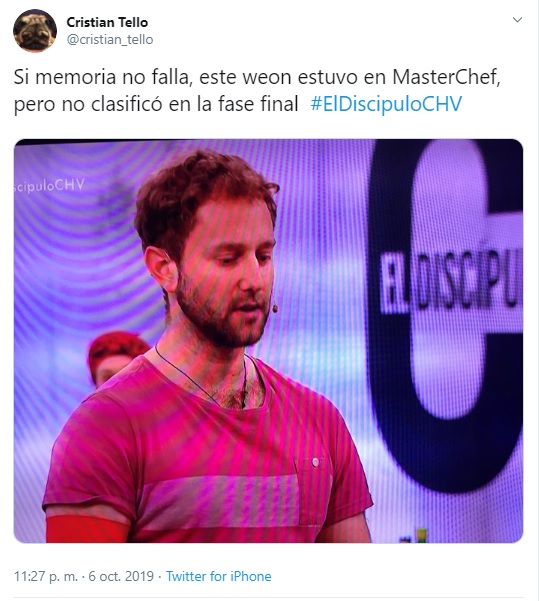Open the tweet's 11:27 p. m. timestamp

[x=46, y=576]
